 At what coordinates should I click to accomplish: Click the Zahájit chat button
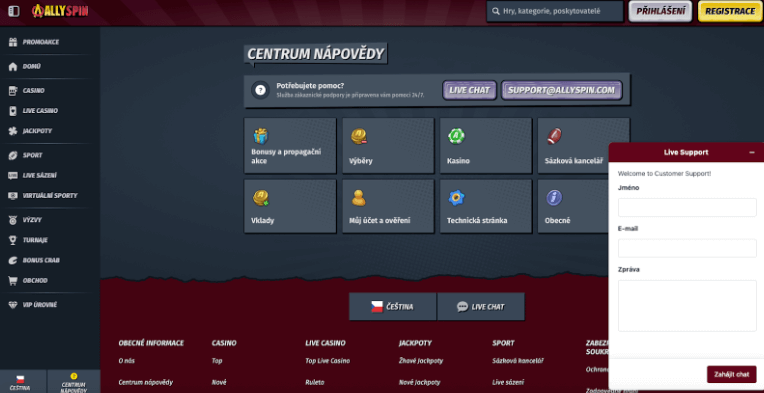tap(731, 374)
